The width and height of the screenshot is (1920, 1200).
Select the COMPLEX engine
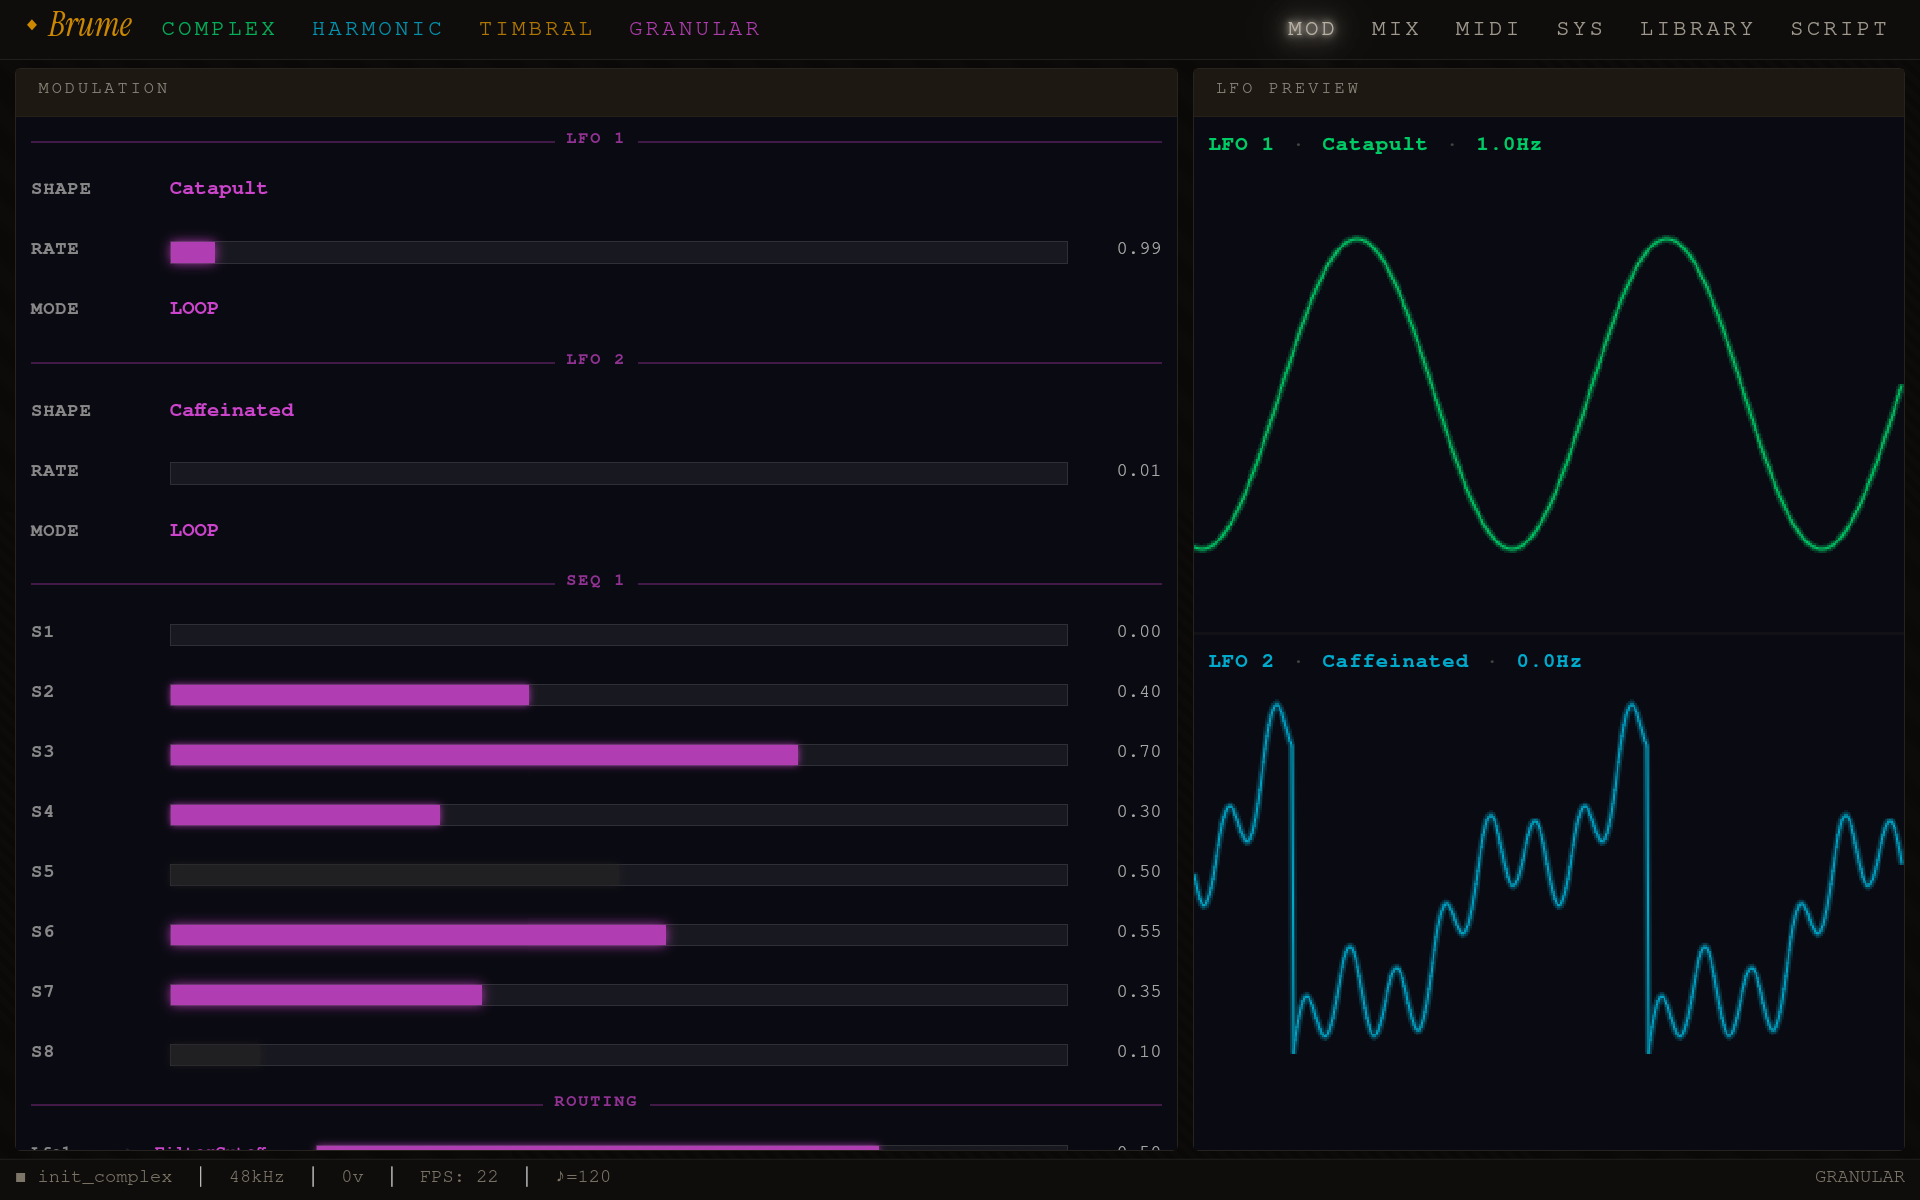(x=218, y=28)
